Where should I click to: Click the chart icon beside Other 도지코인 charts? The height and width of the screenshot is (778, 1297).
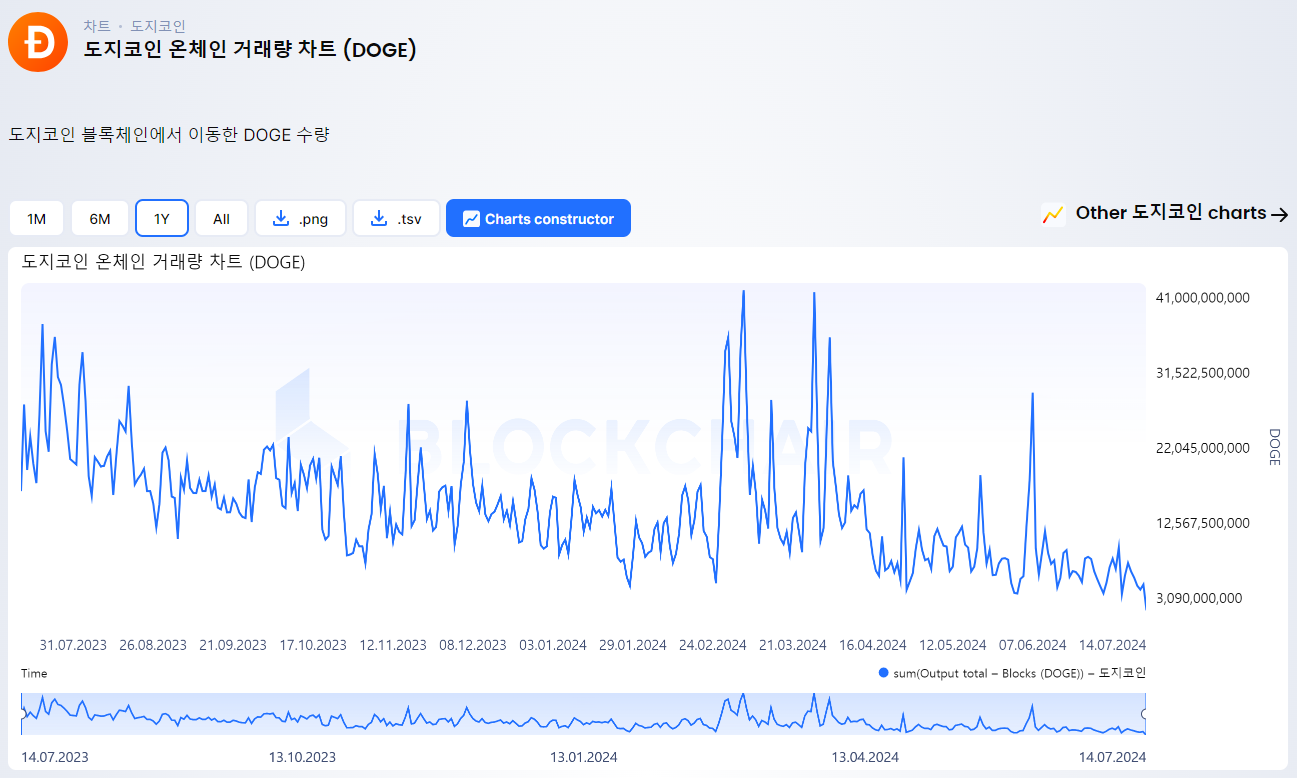pyautogui.click(x=1053, y=214)
